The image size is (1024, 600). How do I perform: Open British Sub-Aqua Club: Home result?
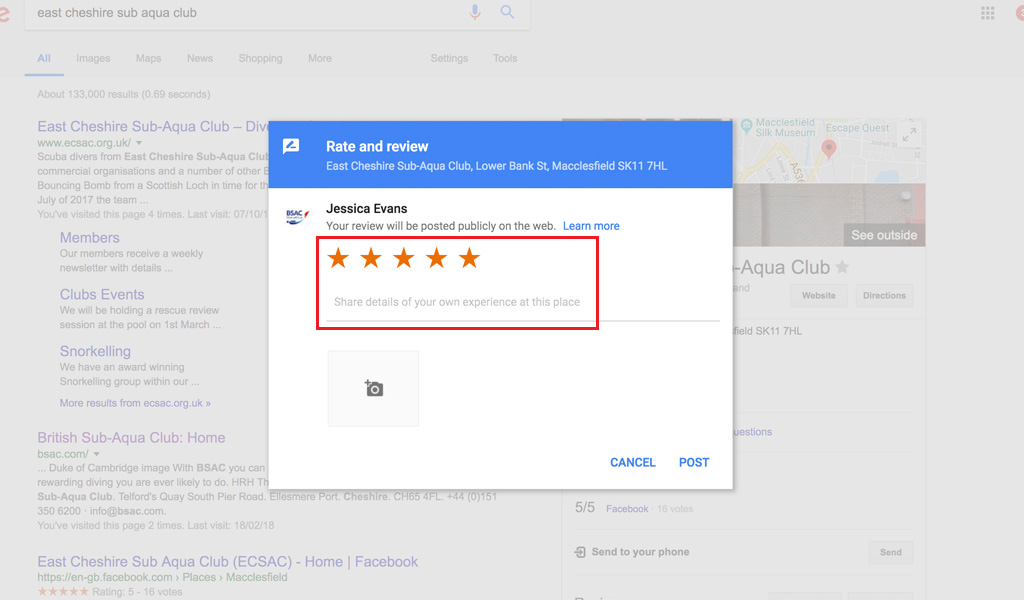[x=131, y=437]
